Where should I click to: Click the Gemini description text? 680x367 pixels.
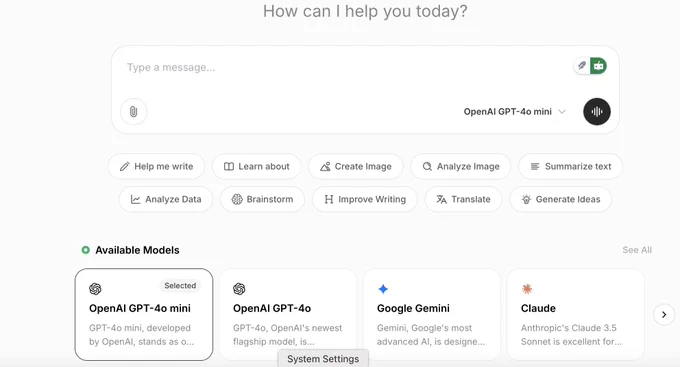click(x=431, y=335)
